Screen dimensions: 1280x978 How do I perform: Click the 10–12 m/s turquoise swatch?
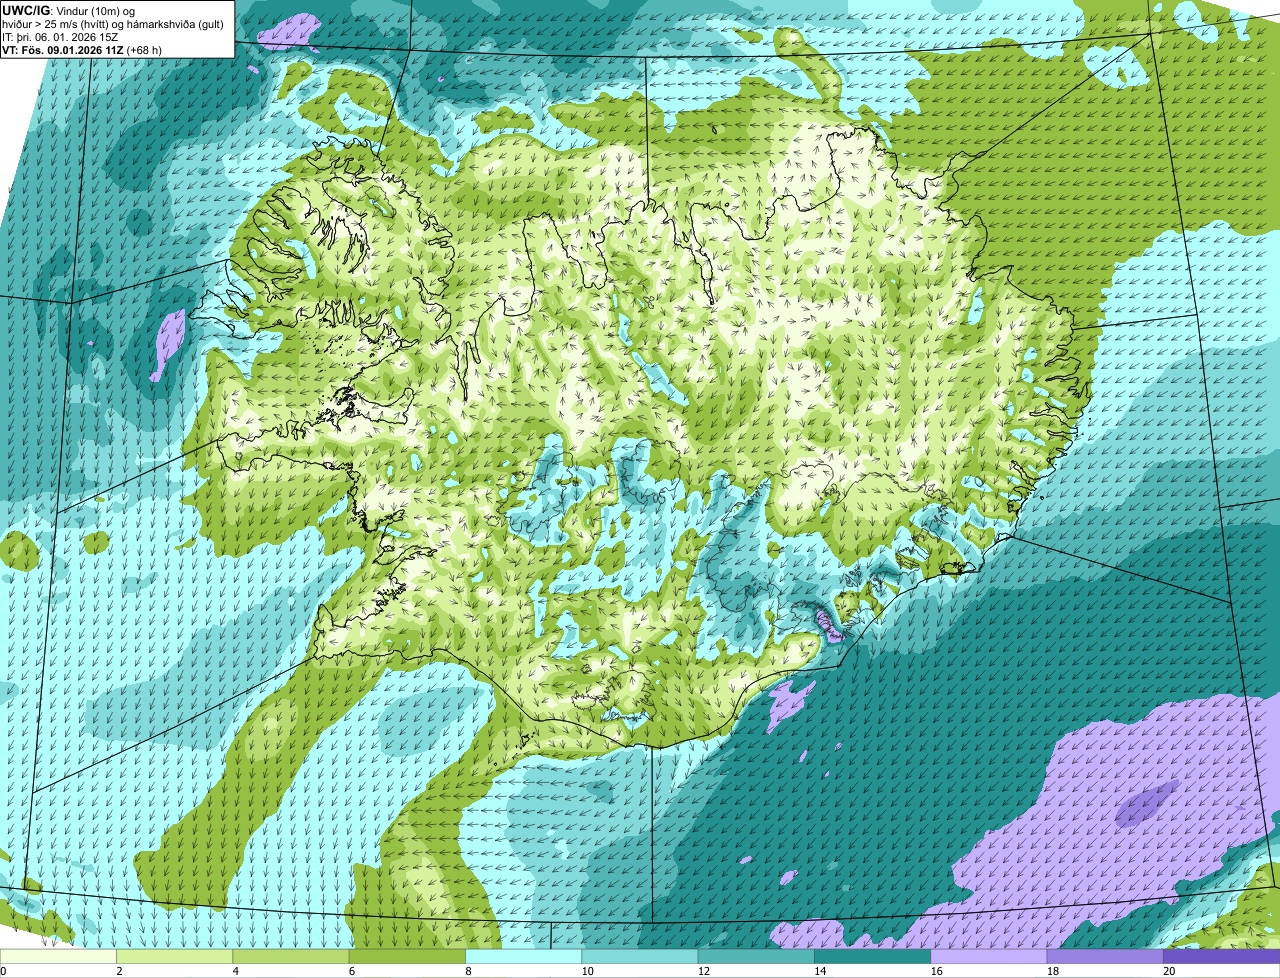pos(639,956)
